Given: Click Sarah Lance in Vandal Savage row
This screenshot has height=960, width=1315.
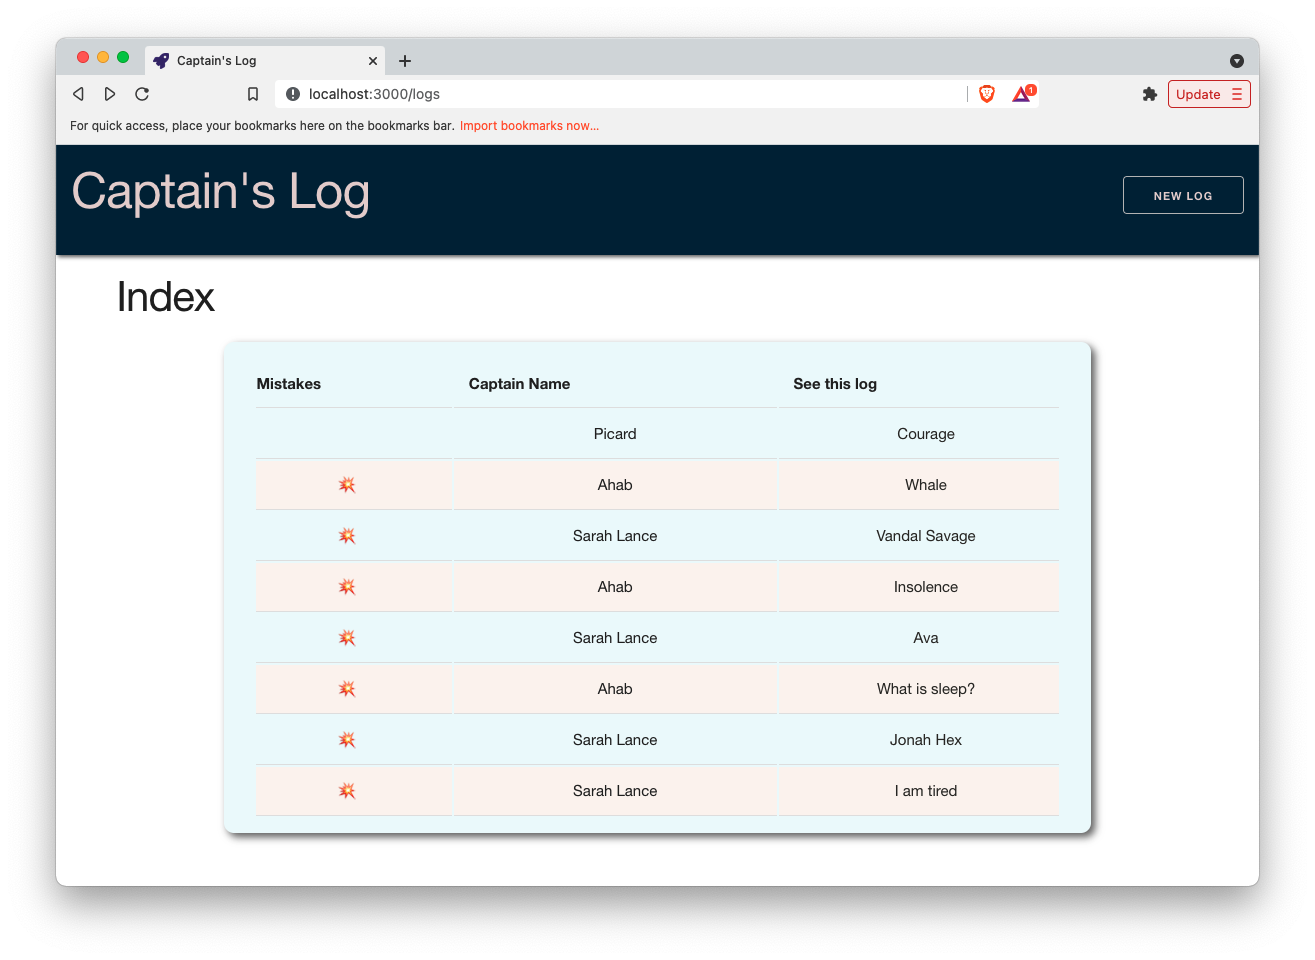Looking at the screenshot, I should pos(615,536).
